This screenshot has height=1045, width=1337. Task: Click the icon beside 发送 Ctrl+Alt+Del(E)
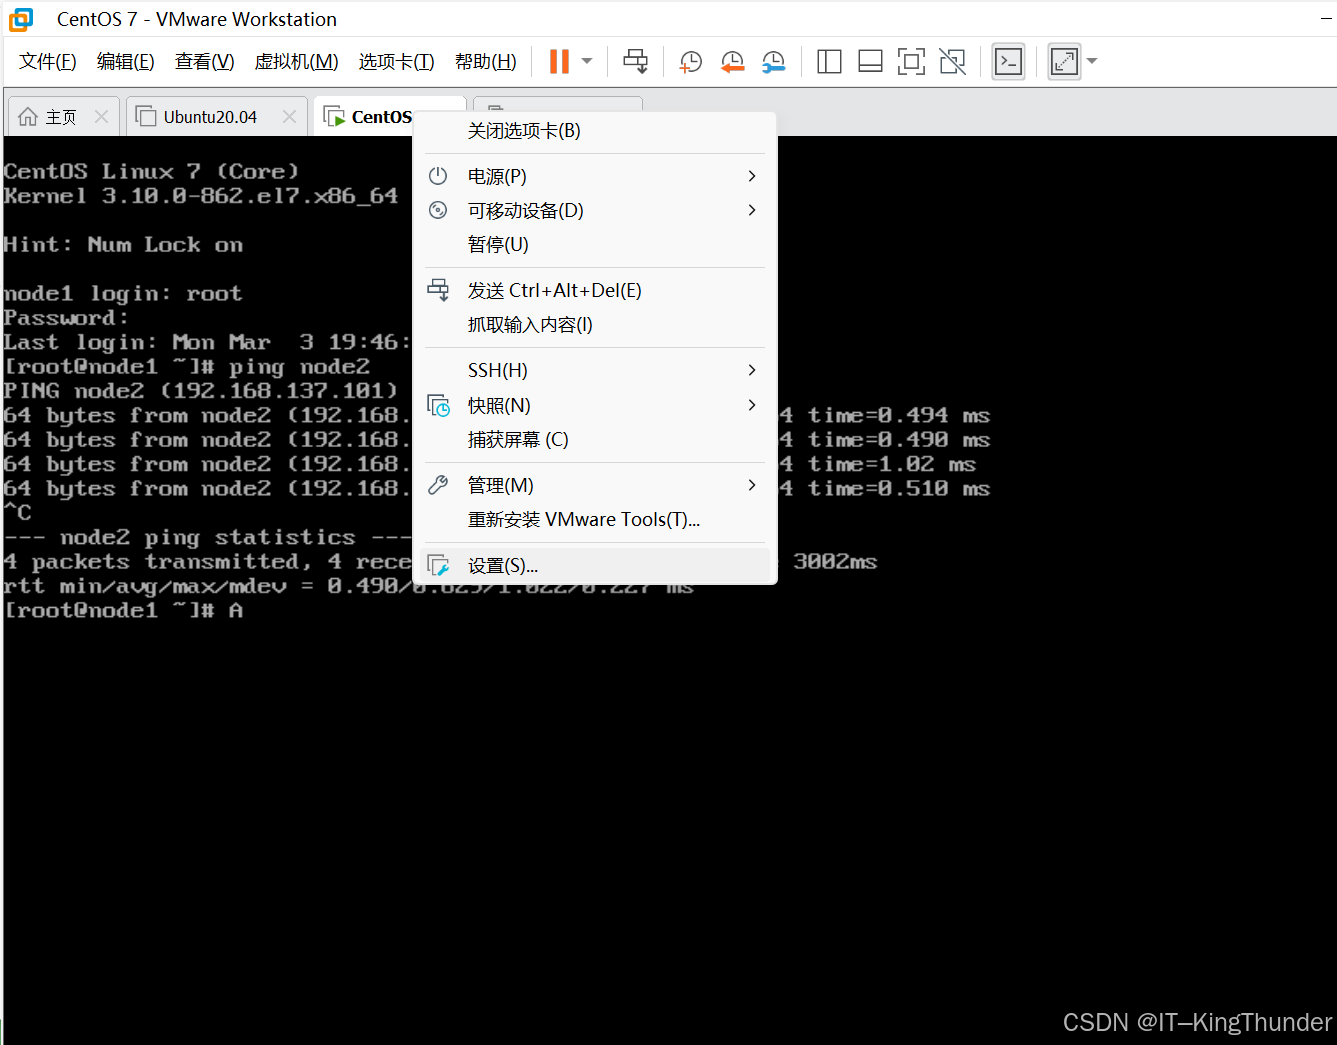pyautogui.click(x=438, y=290)
